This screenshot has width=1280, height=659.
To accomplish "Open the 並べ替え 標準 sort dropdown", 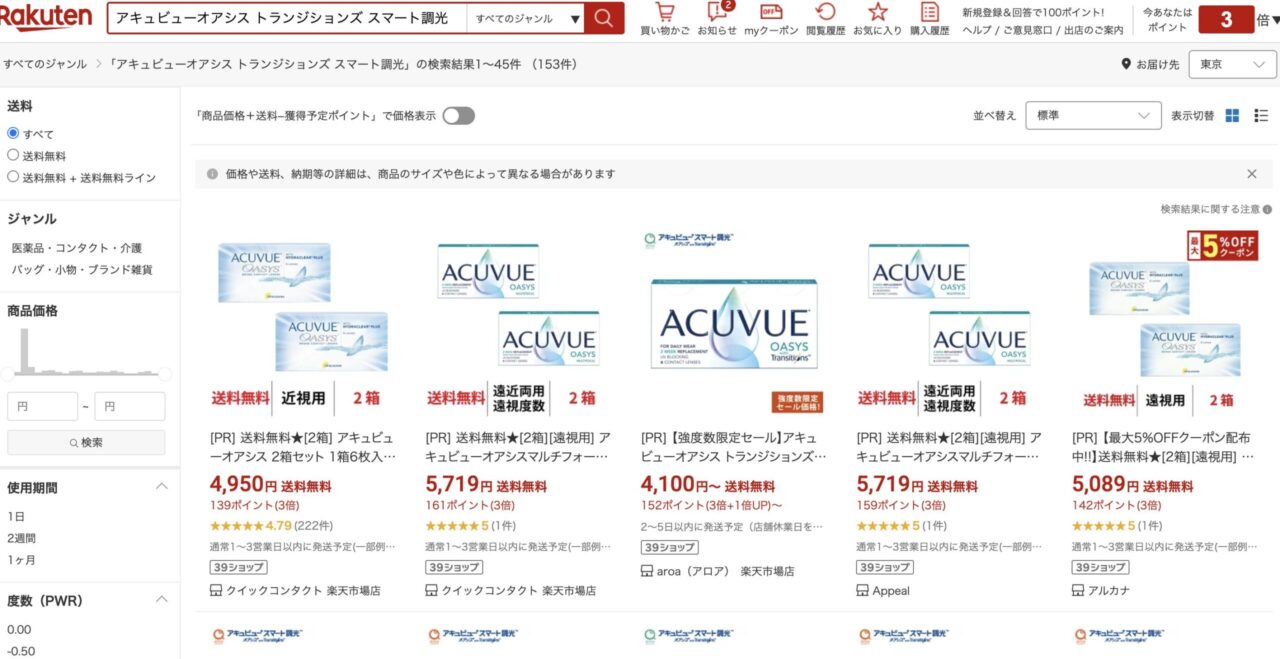I will (x=1093, y=116).
